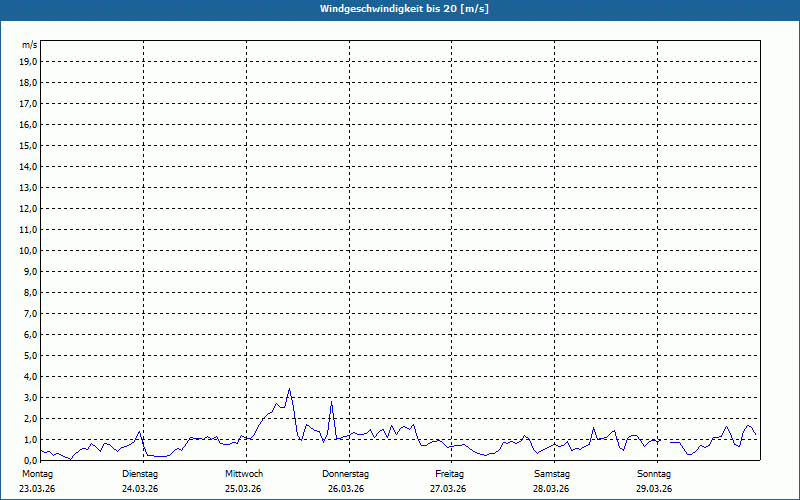Click the date label 29.03.26

(654, 489)
